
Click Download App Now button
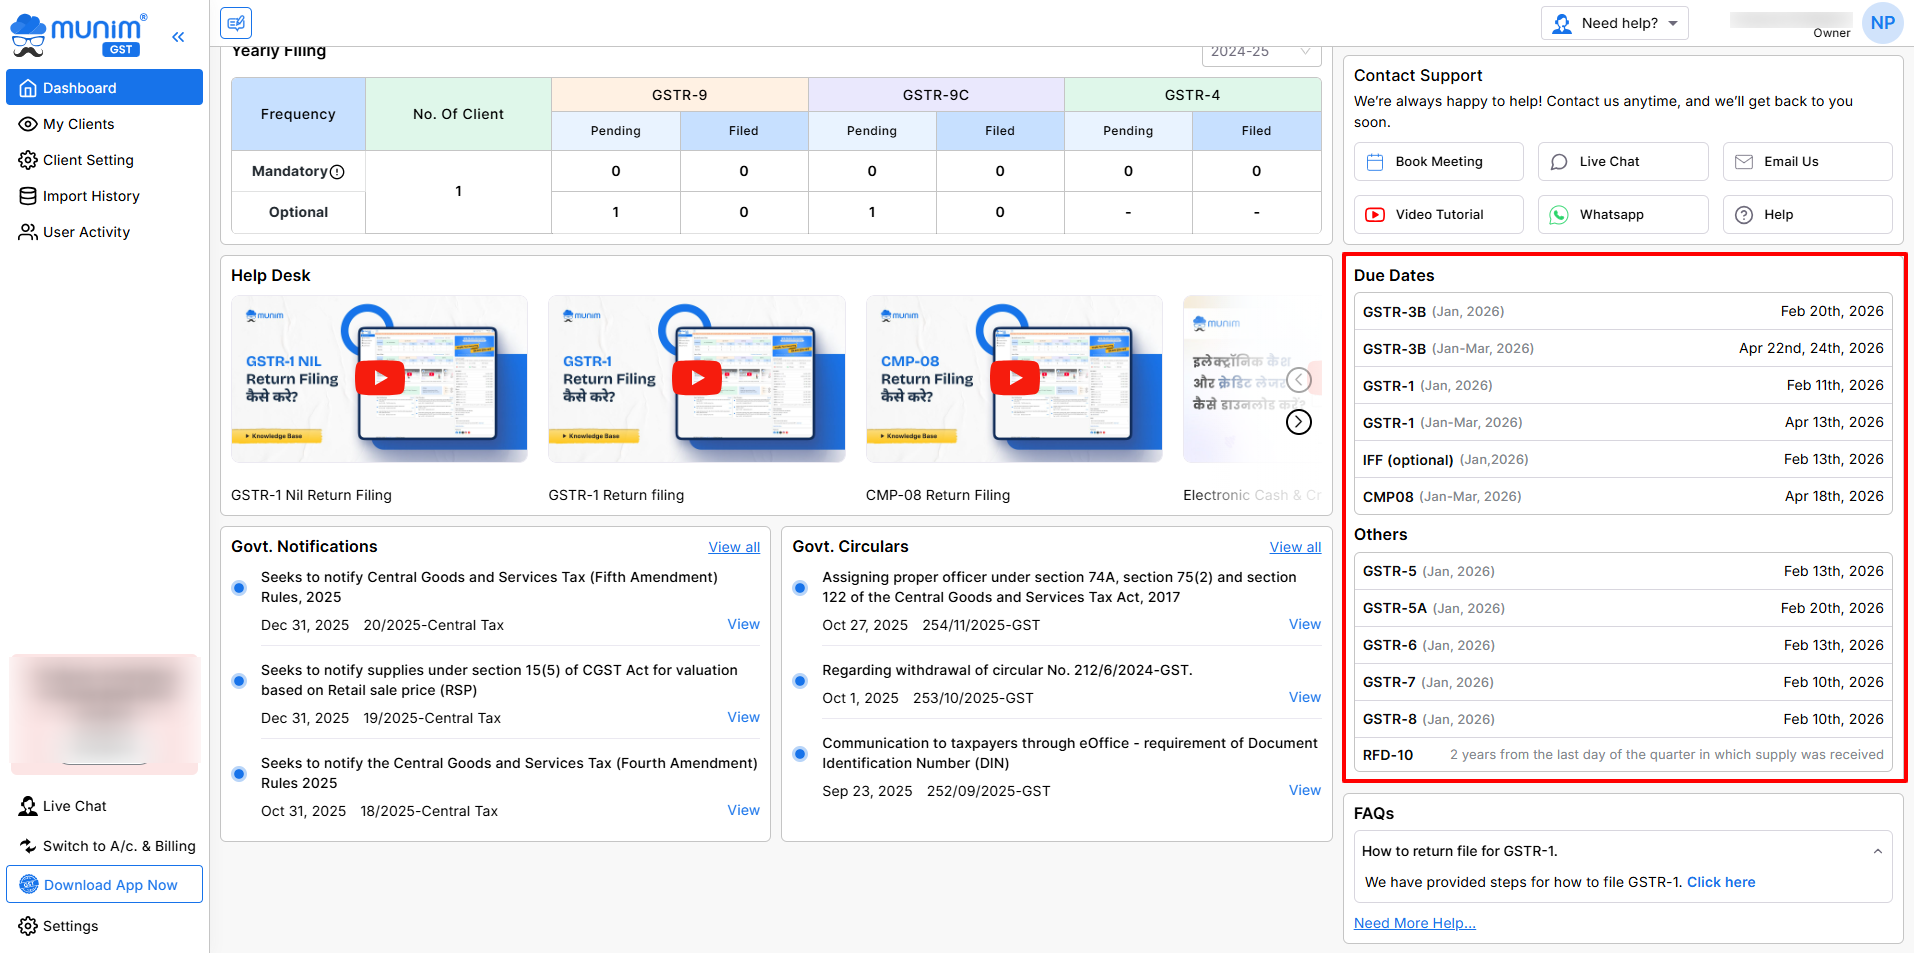coord(105,885)
